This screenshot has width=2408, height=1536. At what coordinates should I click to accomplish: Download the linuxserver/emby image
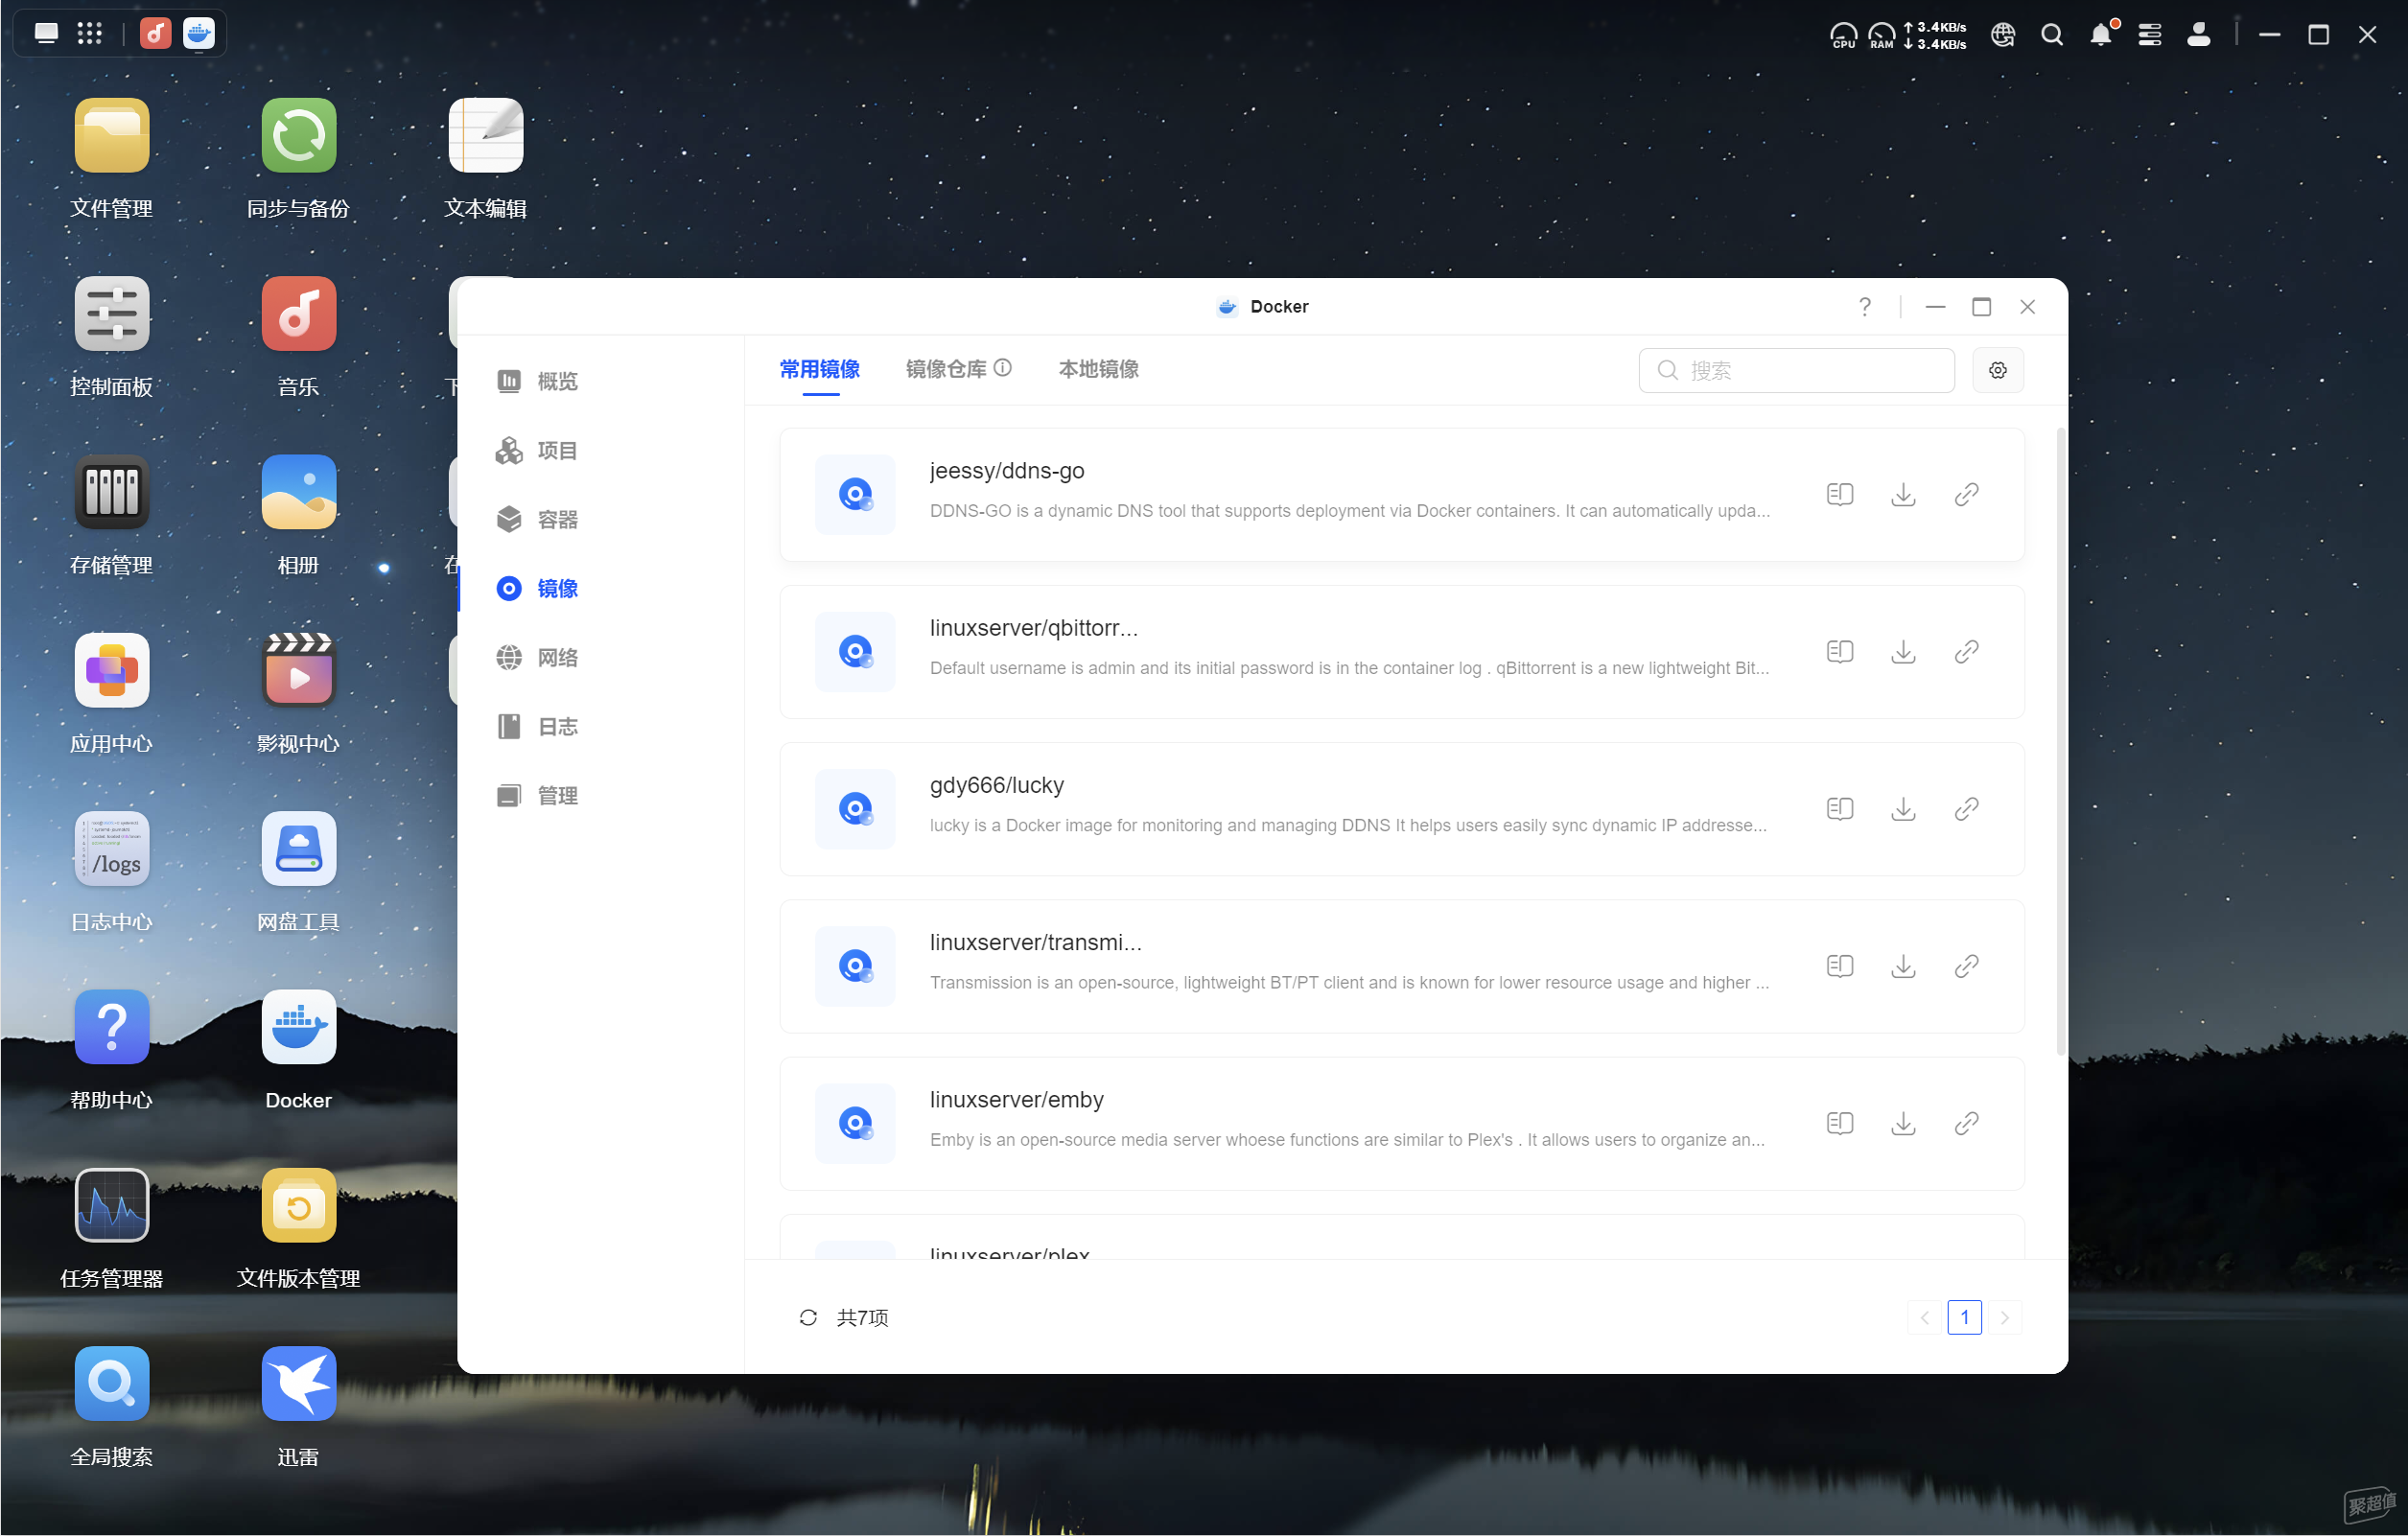tap(1903, 1122)
